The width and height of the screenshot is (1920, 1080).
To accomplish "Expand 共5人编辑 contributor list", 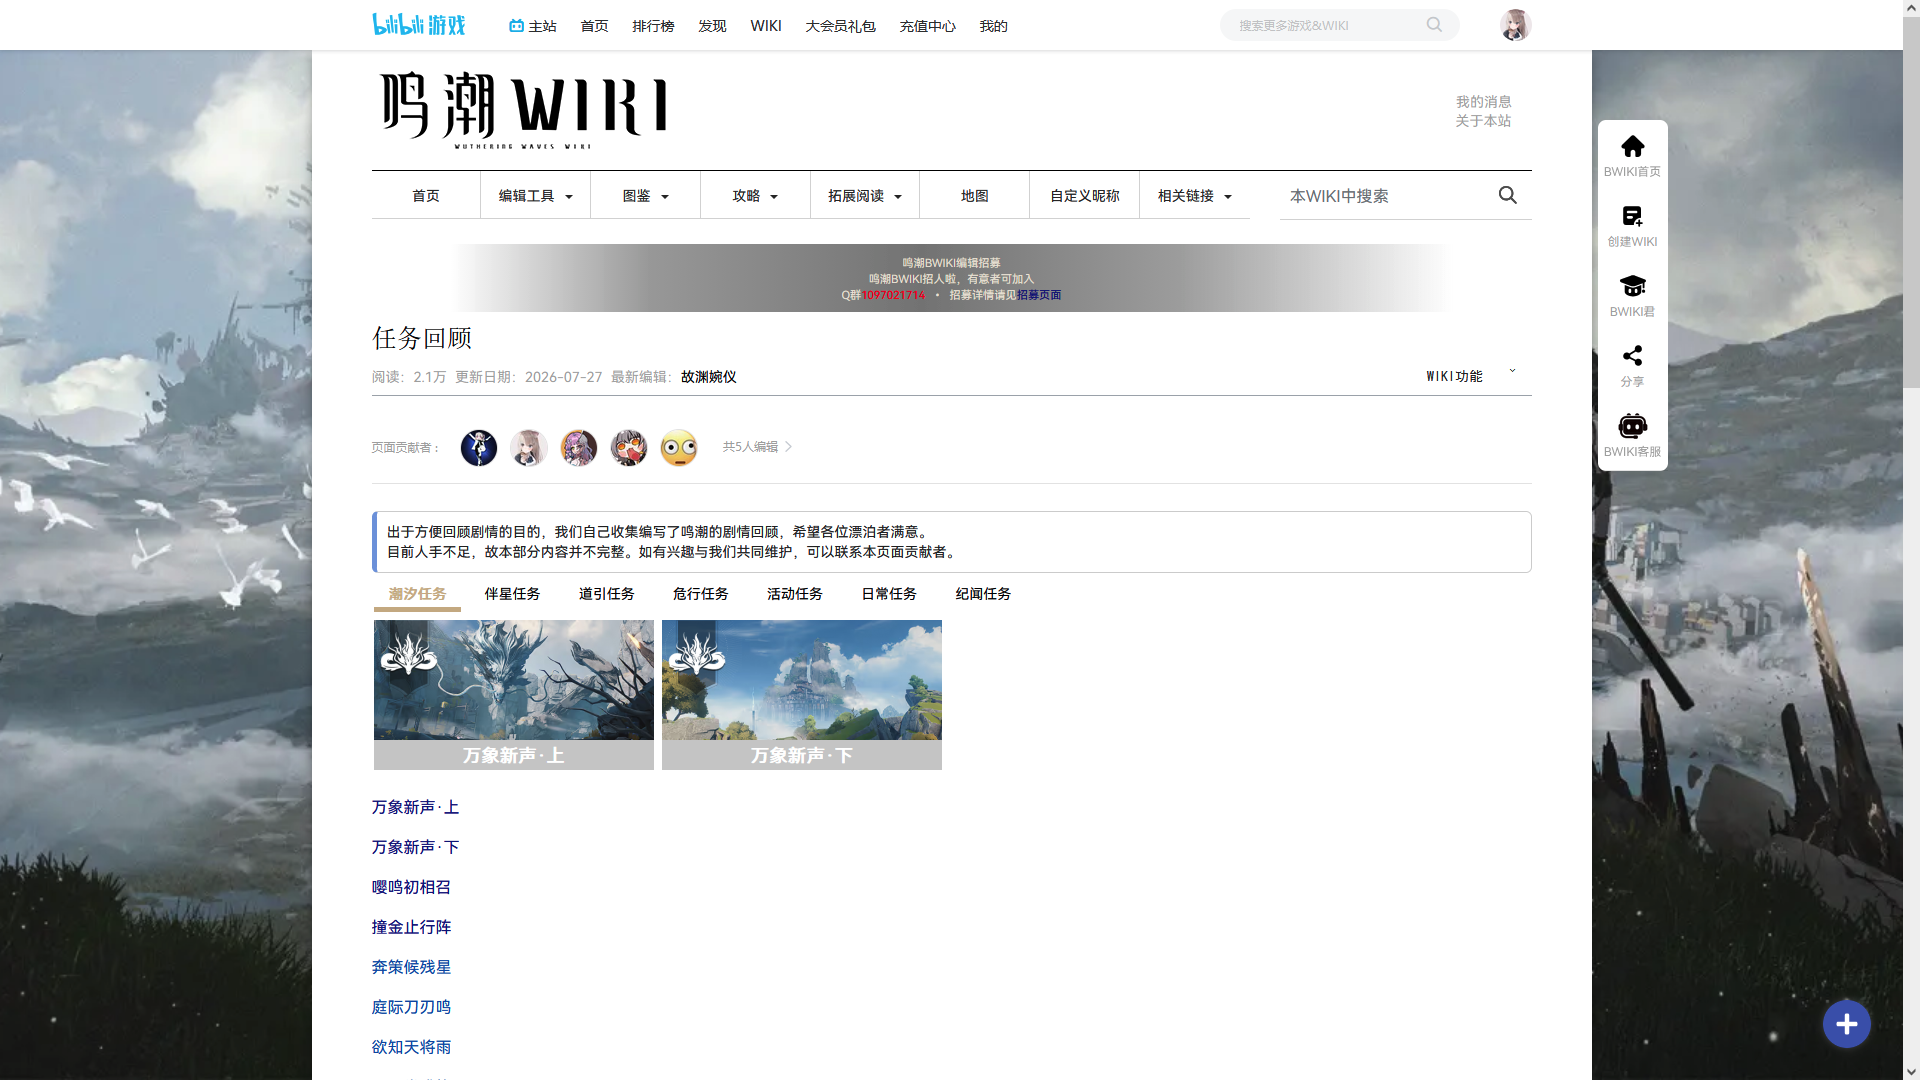I will [x=757, y=447].
